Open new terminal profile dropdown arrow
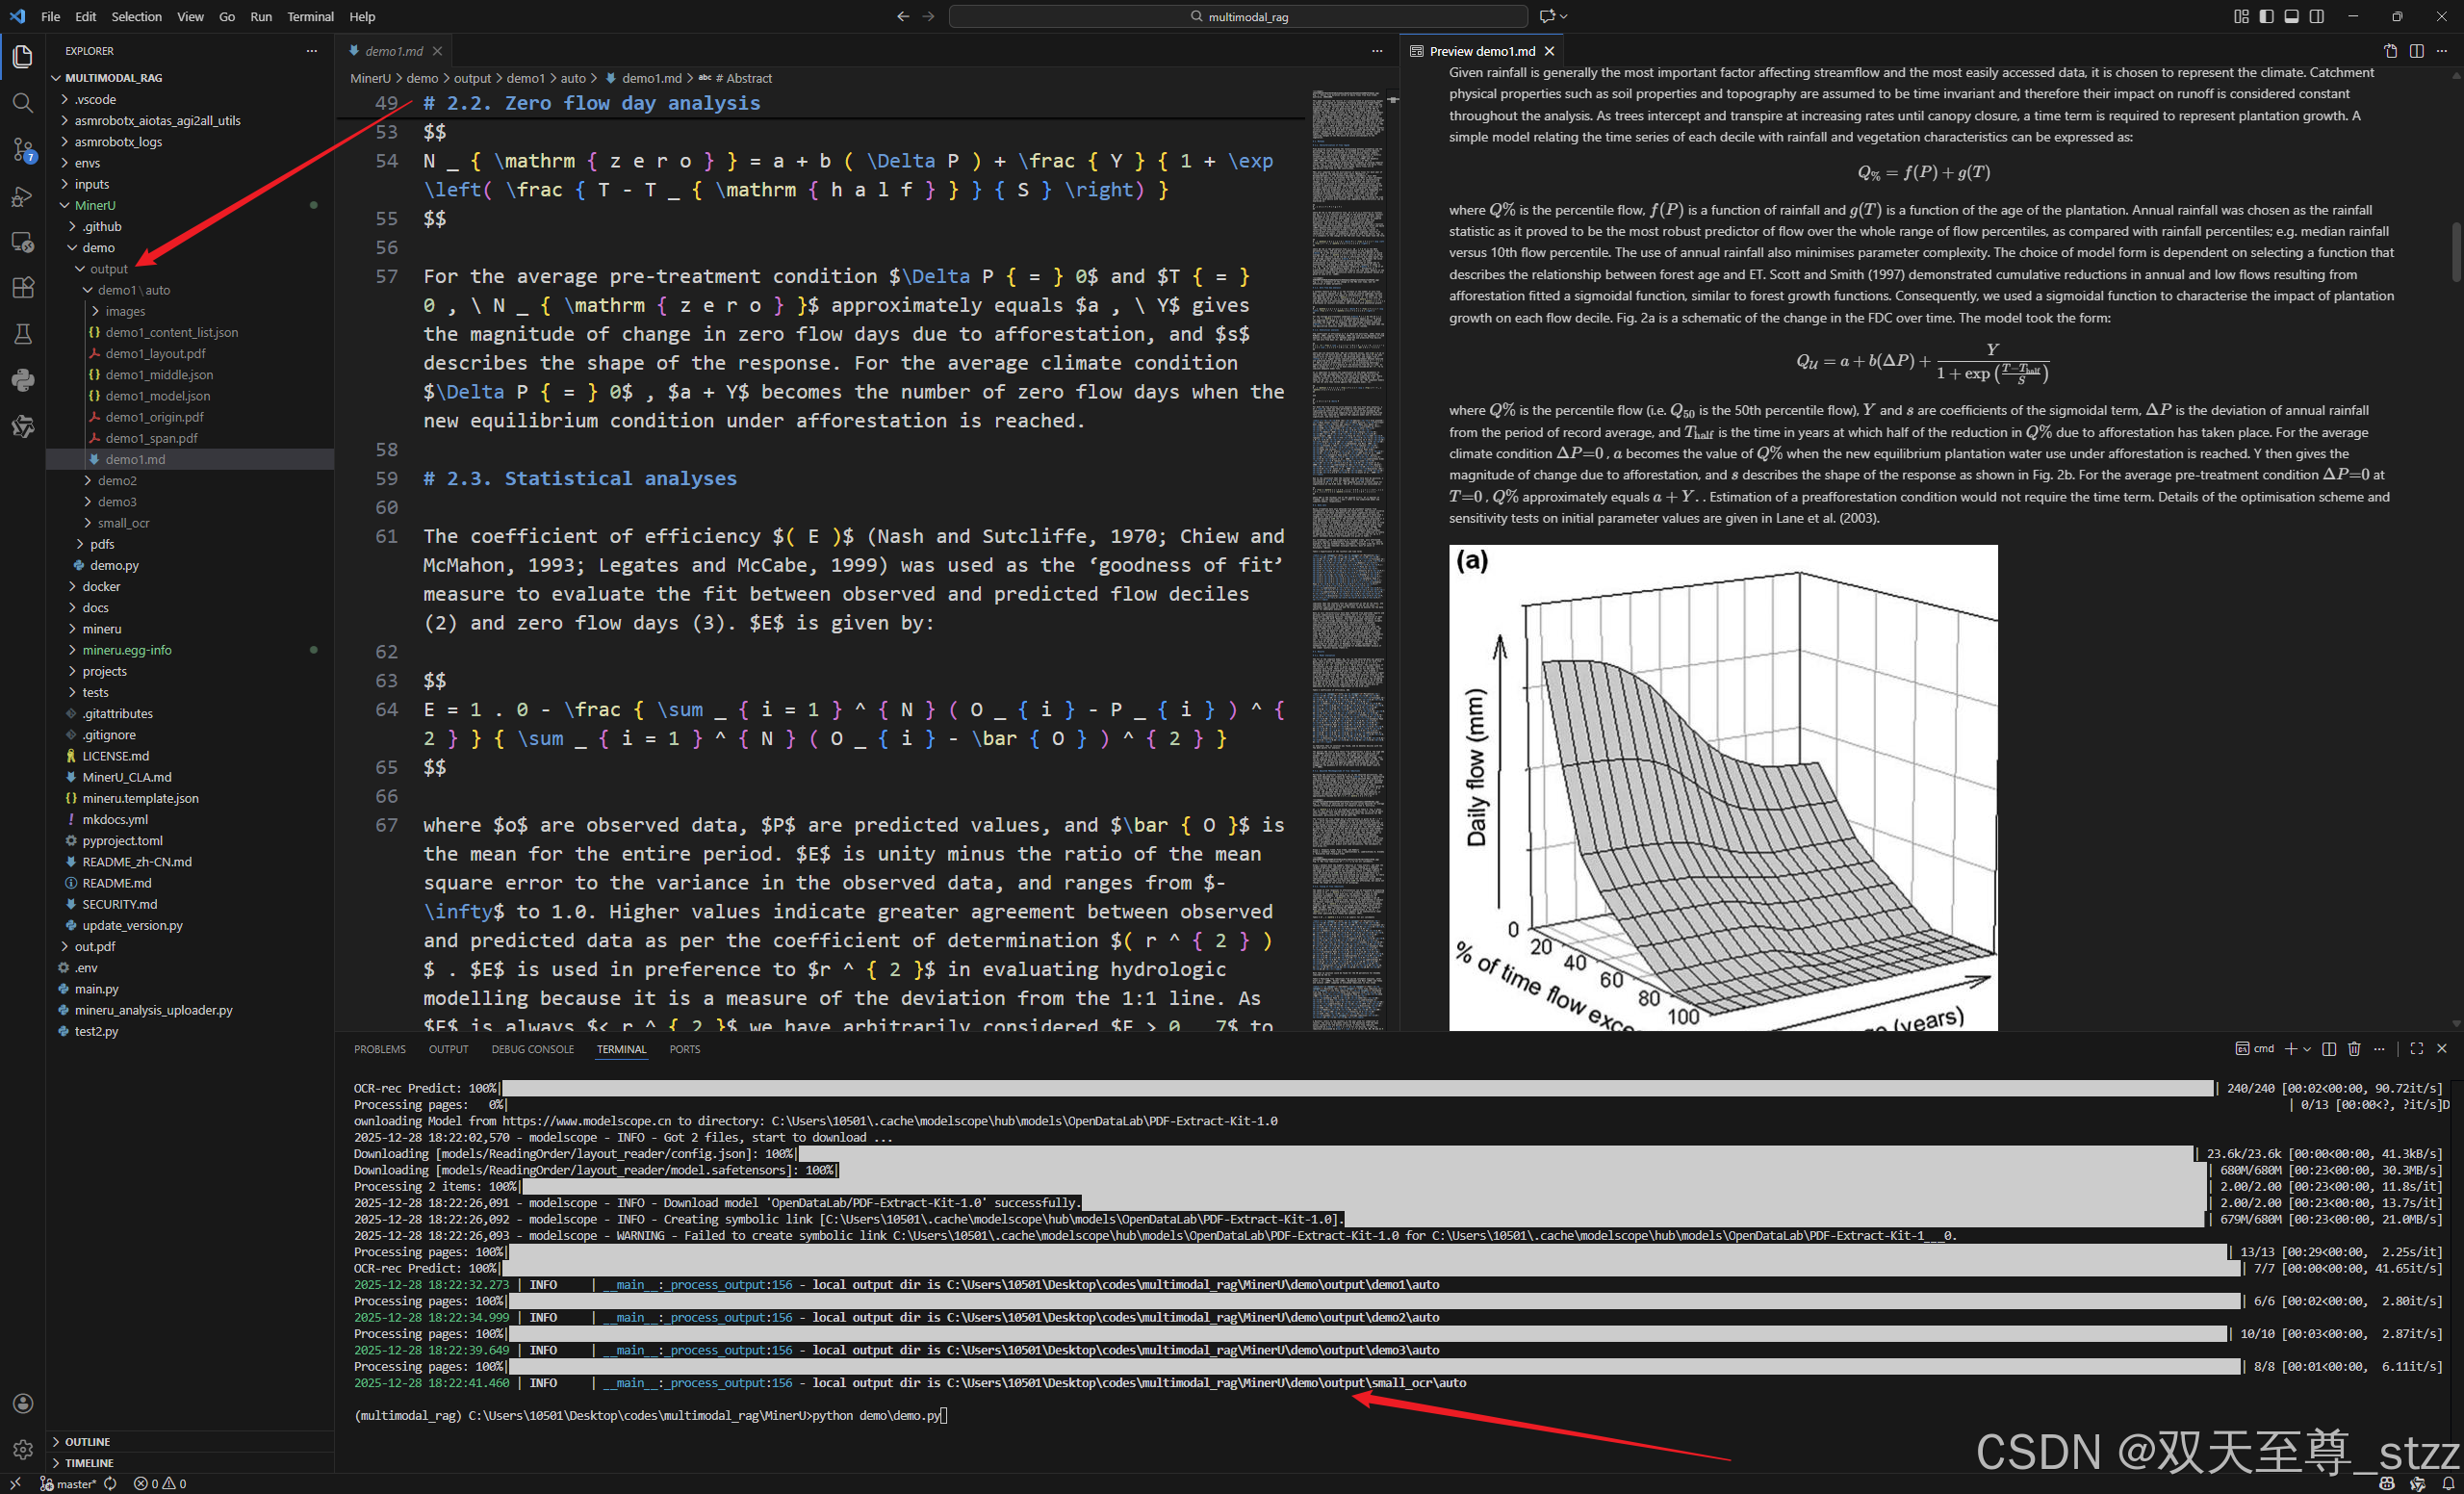Screen dimensions: 2464x1494 (2307, 1049)
